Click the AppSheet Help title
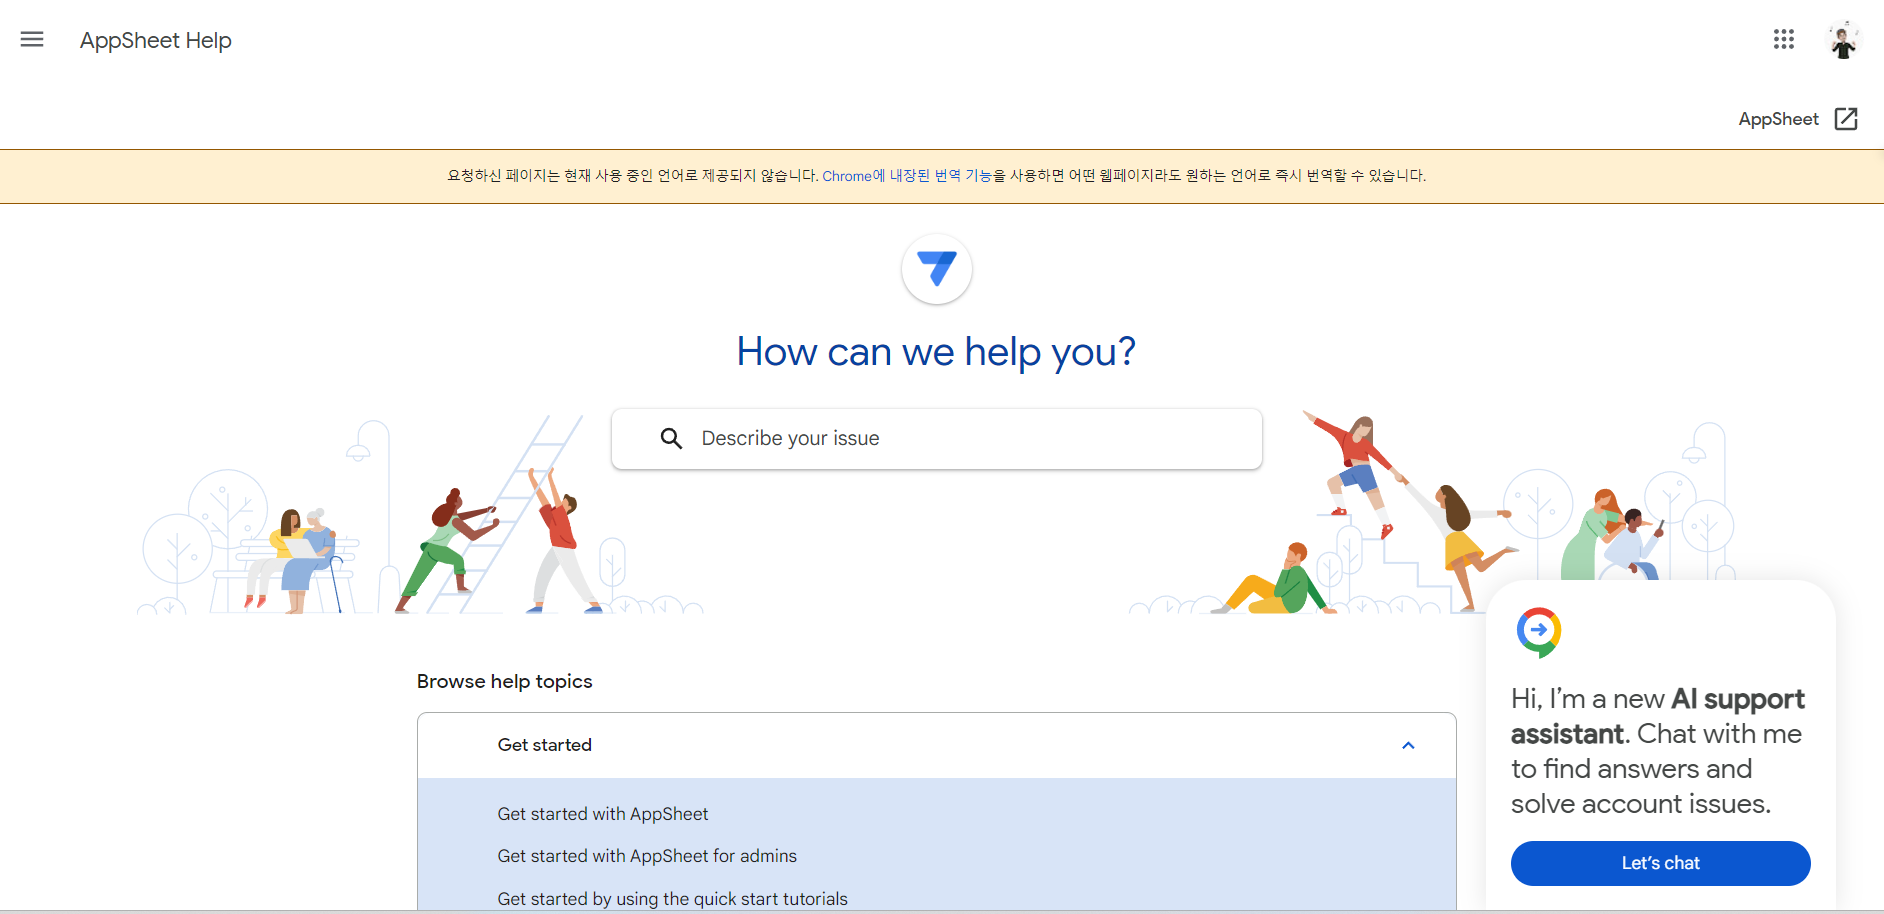1884x914 pixels. 156,40
